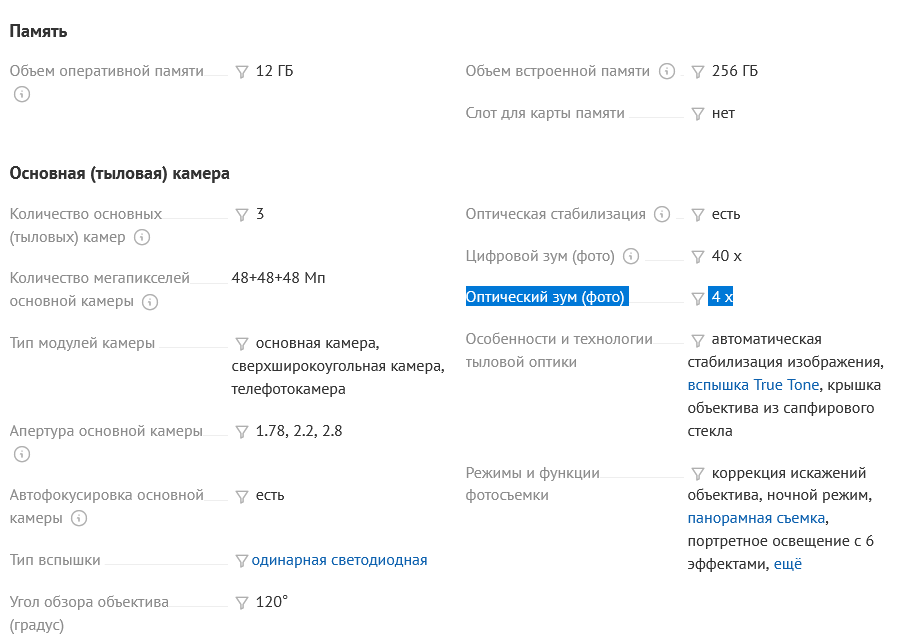
Task: Click the highlighted Оптический зум (фото) label
Action: coord(545,297)
